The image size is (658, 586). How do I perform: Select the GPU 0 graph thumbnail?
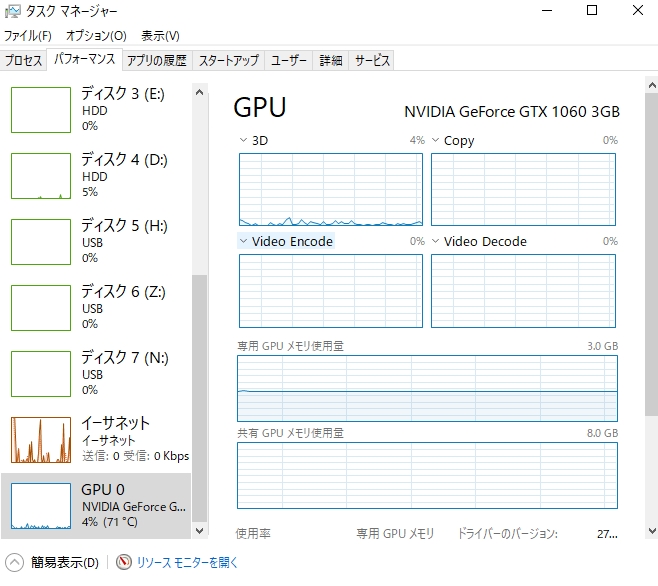41,506
